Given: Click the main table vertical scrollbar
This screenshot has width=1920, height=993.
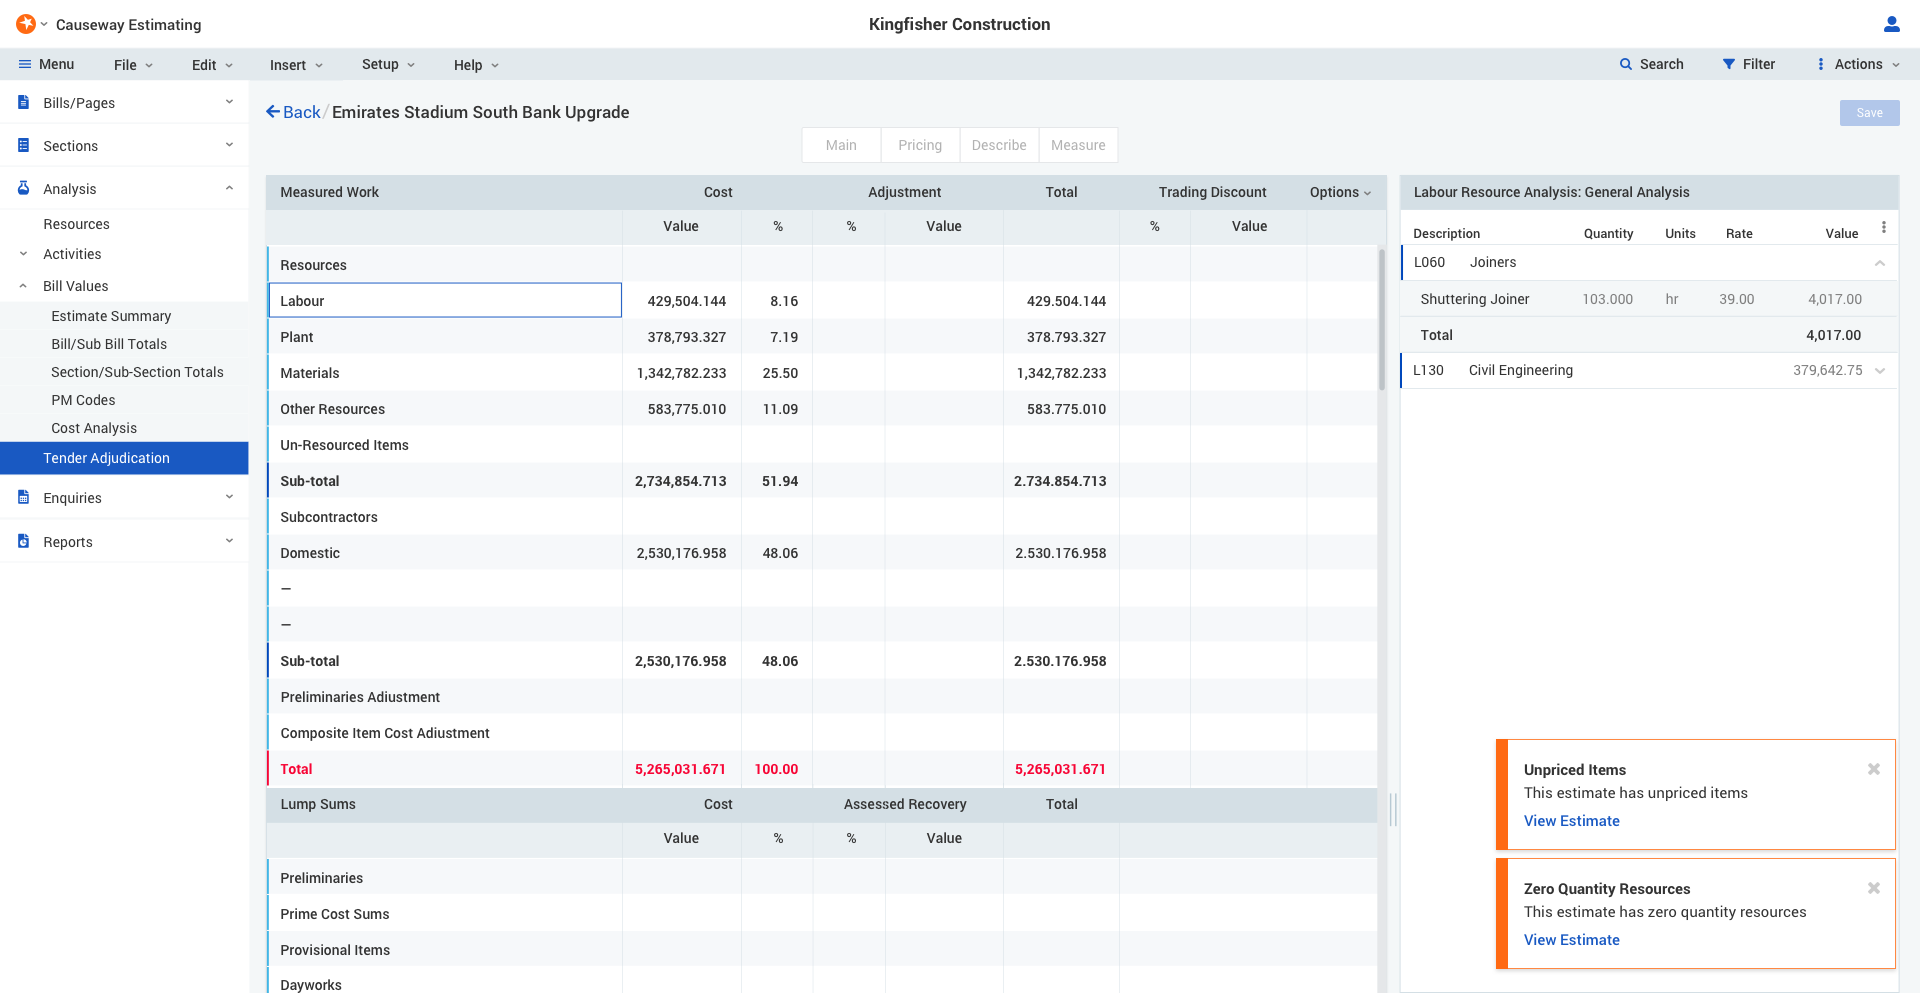Looking at the screenshot, I should tap(1382, 320).
